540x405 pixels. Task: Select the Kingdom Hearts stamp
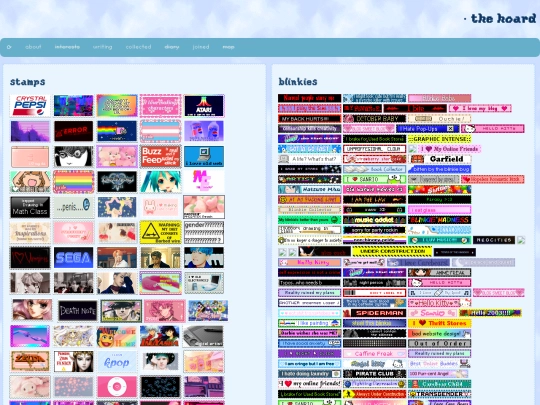[117, 181]
